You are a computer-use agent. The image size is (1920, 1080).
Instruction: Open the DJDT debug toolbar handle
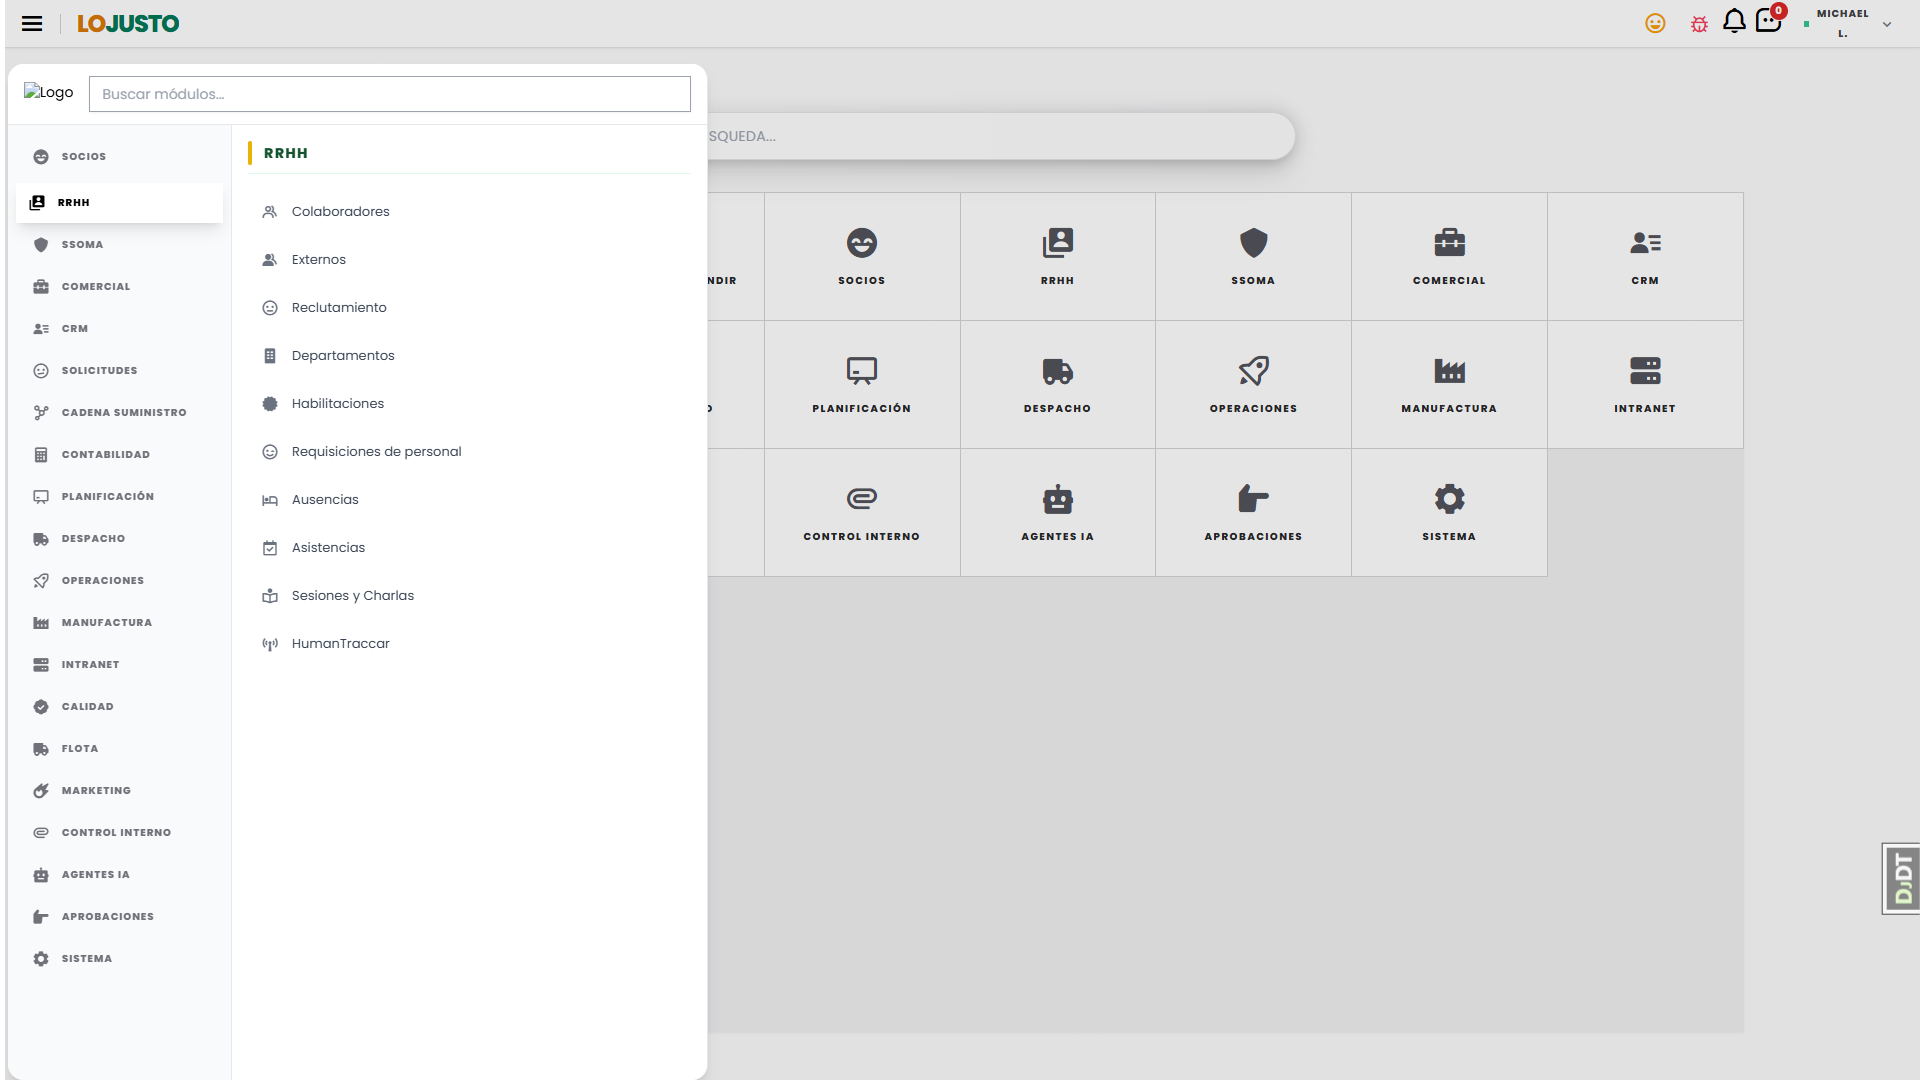1901,878
